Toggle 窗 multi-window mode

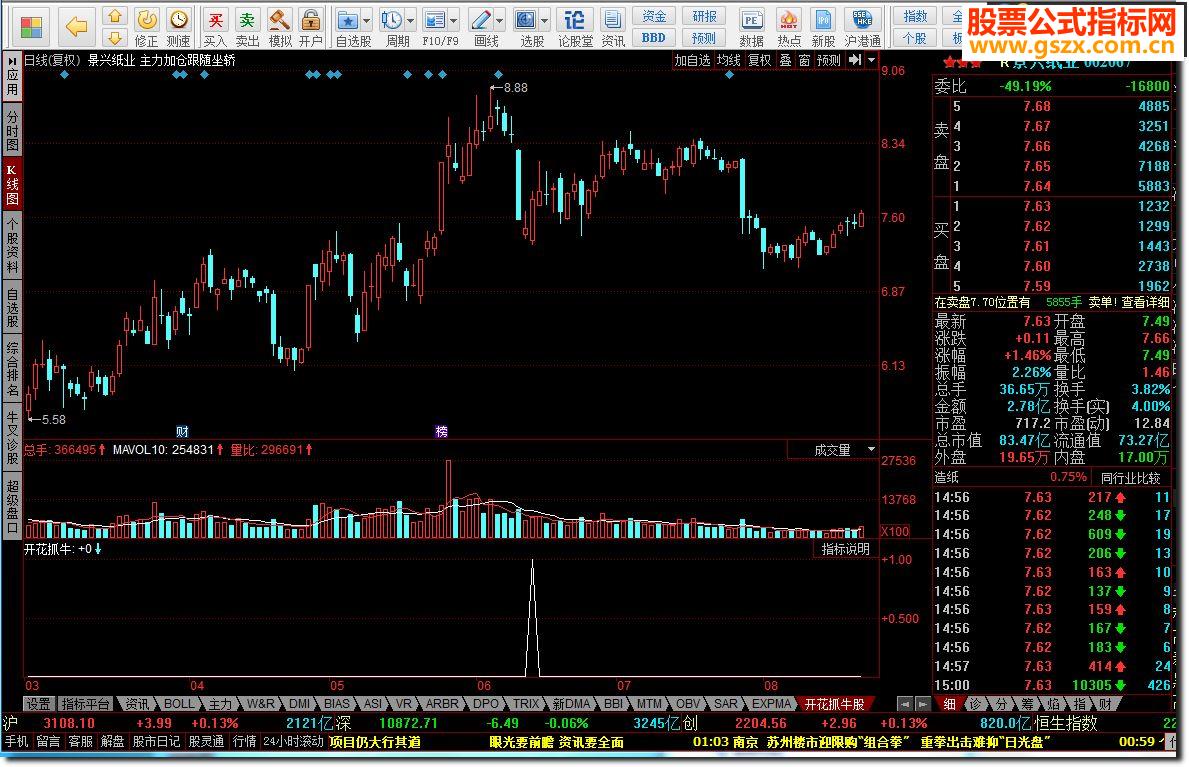[805, 60]
